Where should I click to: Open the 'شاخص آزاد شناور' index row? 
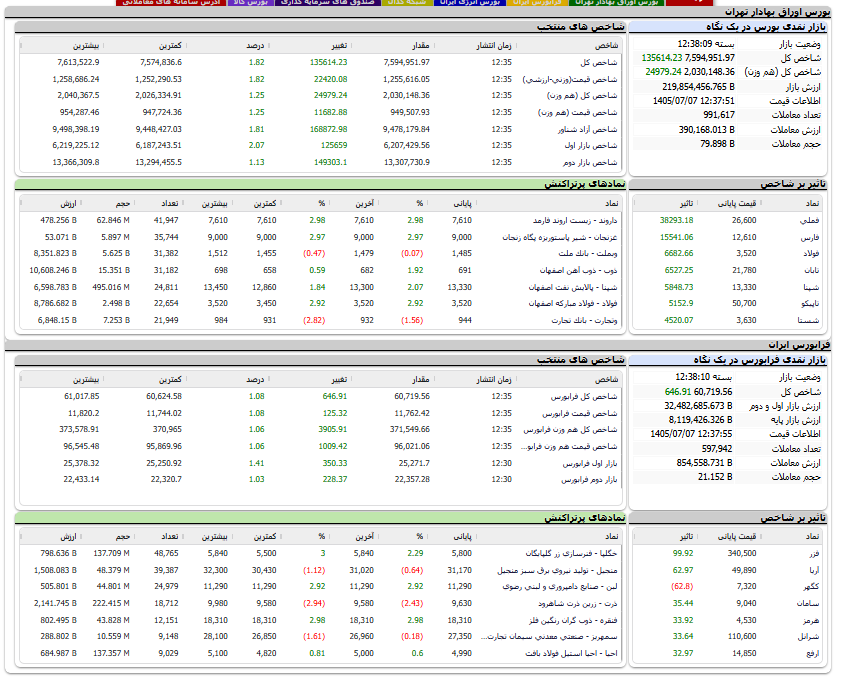[321, 129]
